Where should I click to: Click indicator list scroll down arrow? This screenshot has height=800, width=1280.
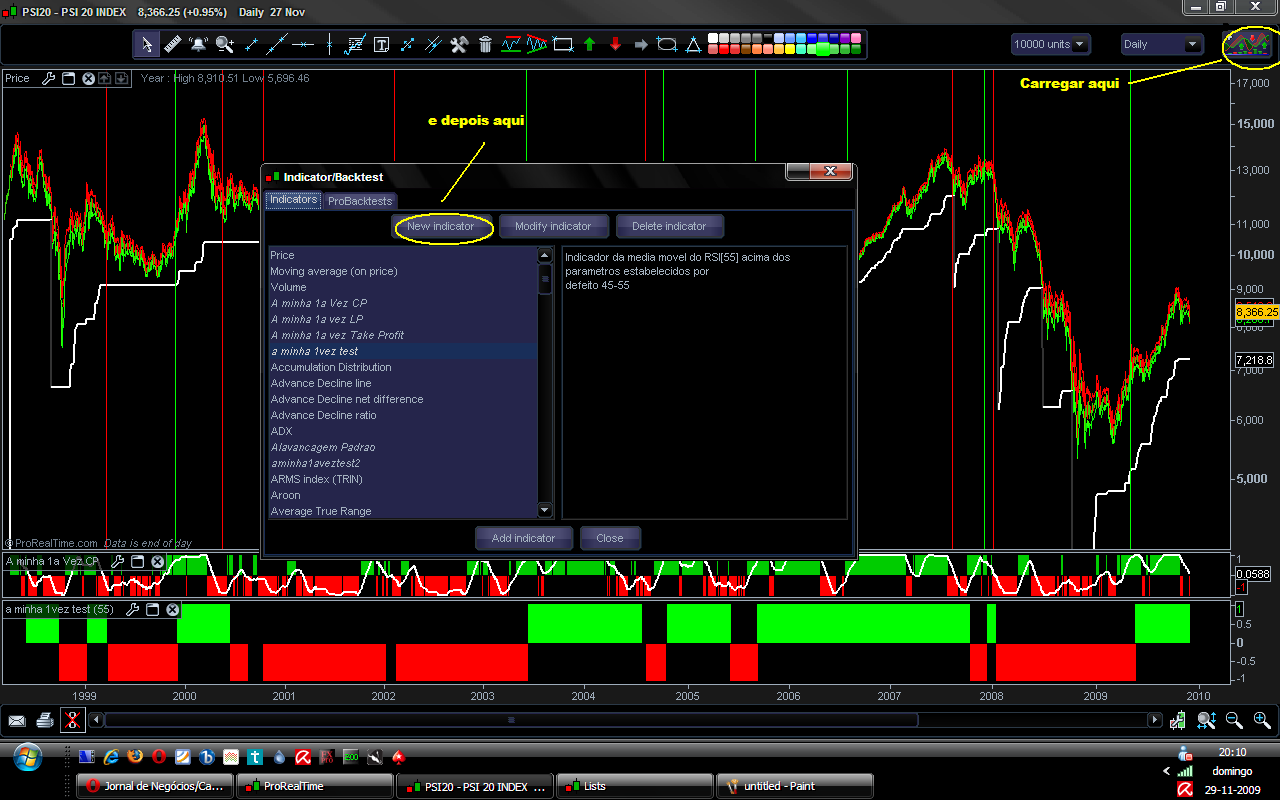(545, 510)
